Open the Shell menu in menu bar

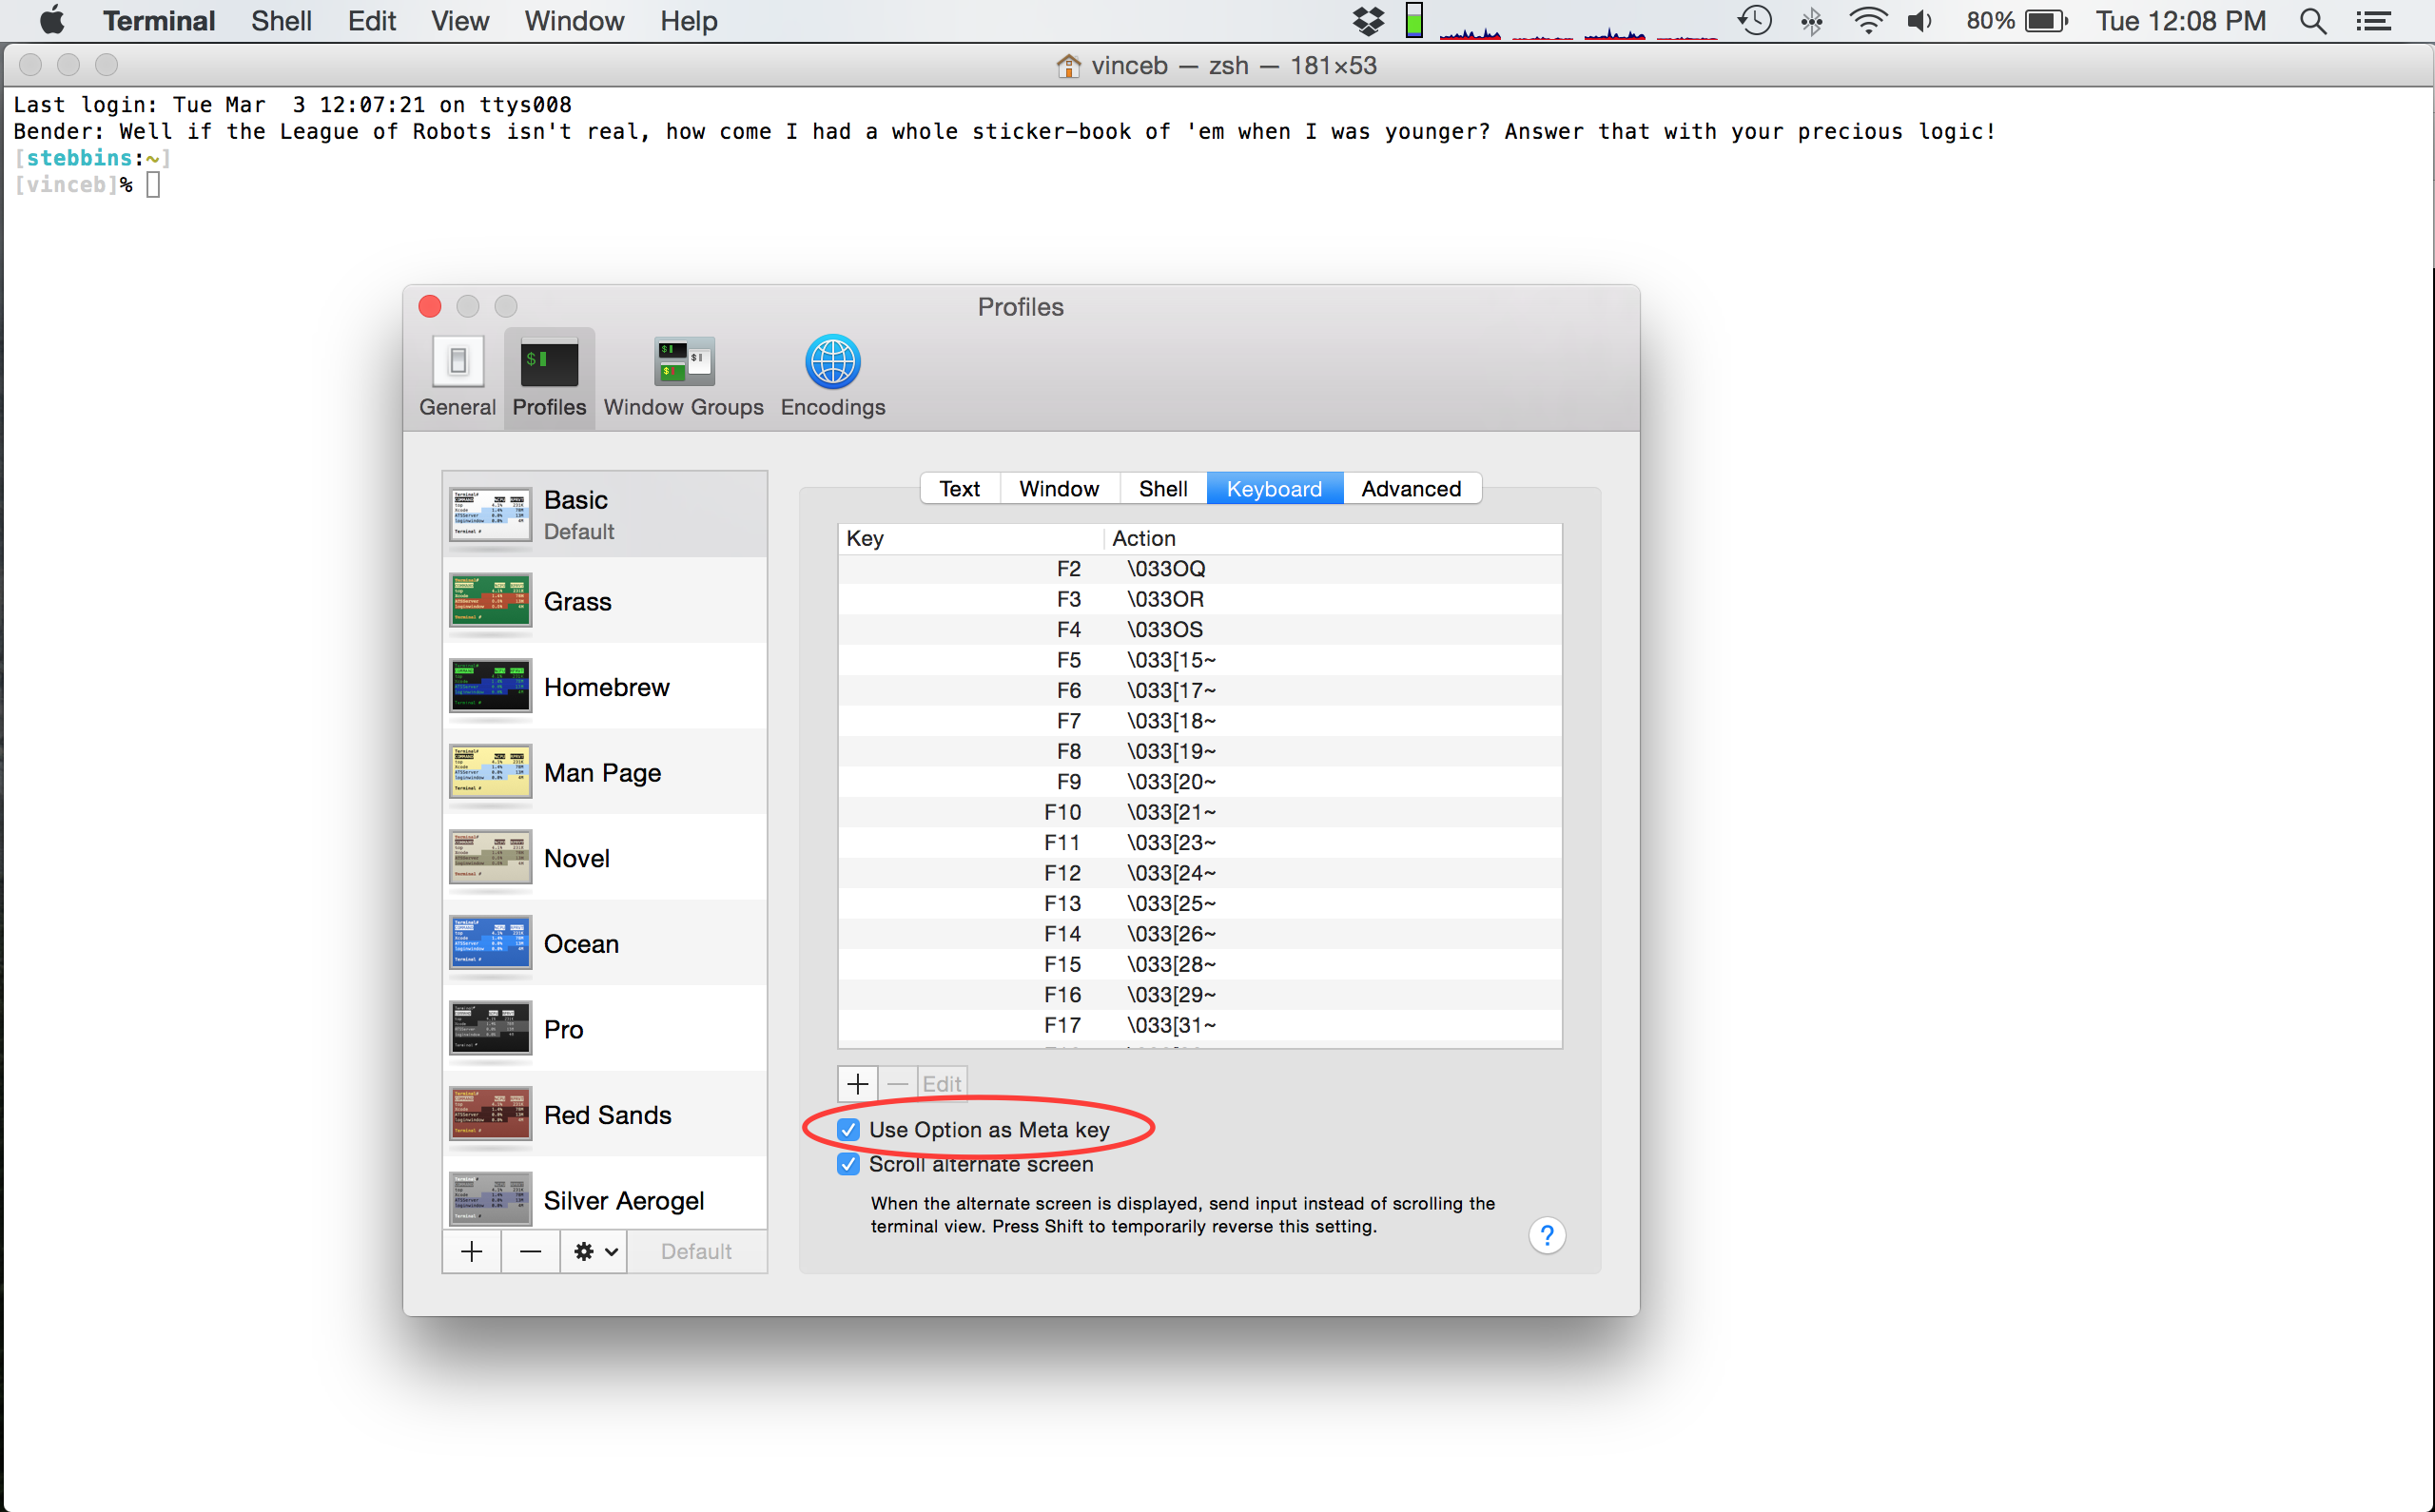coord(280,21)
